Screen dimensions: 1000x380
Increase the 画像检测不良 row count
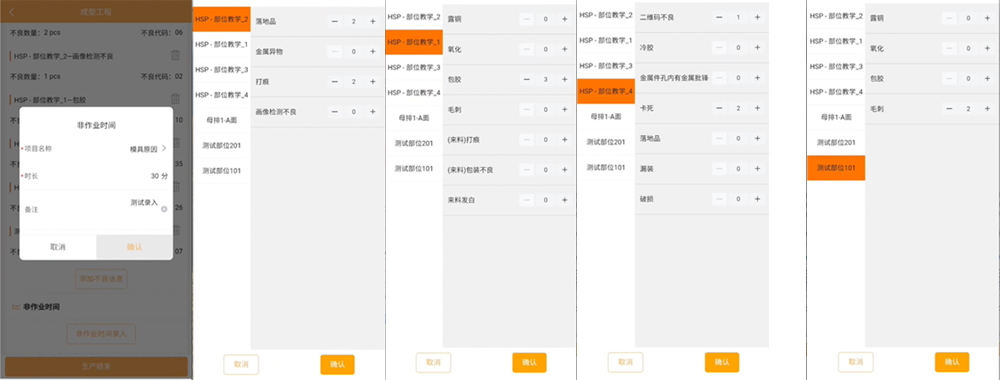click(x=372, y=112)
